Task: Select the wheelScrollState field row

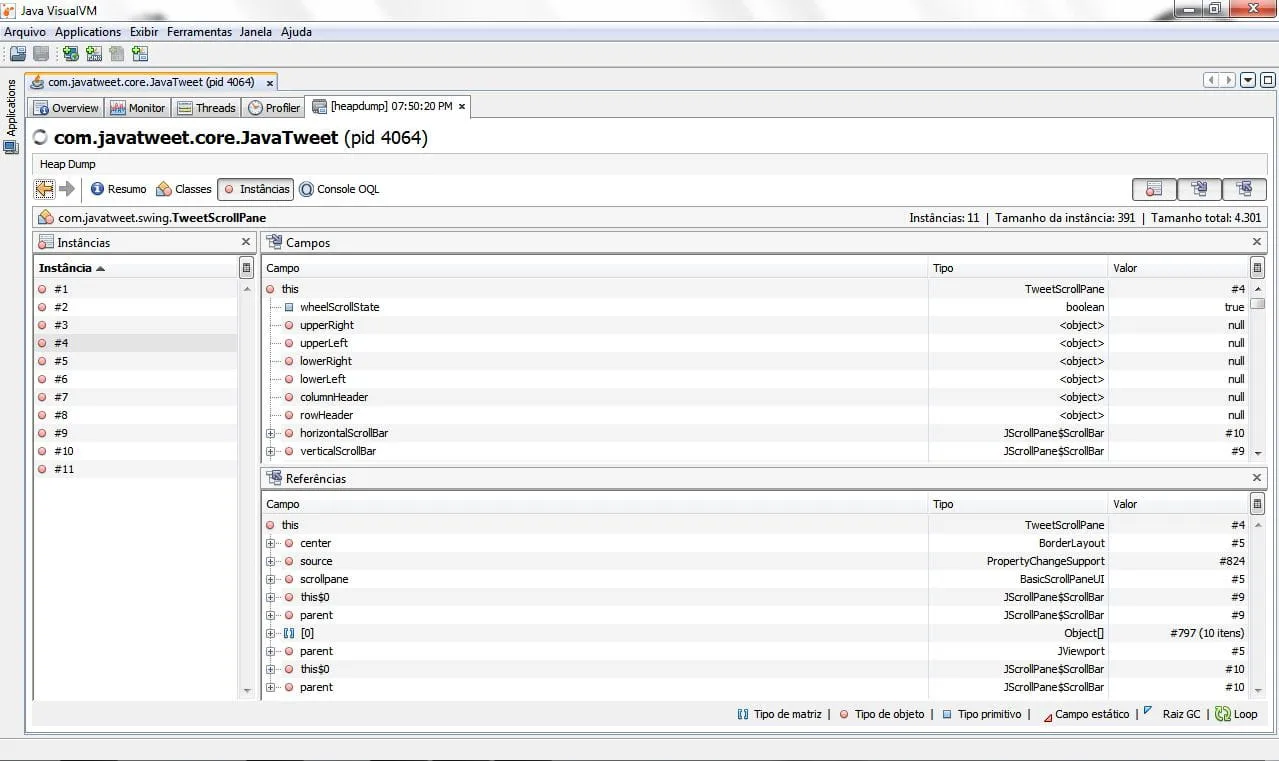Action: click(756, 307)
